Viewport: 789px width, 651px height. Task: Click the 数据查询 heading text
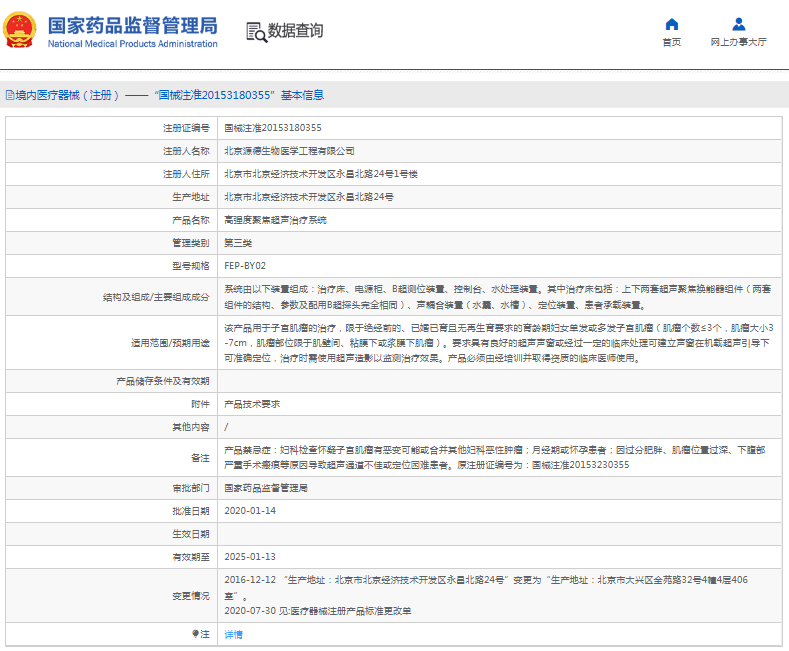[x=297, y=31]
